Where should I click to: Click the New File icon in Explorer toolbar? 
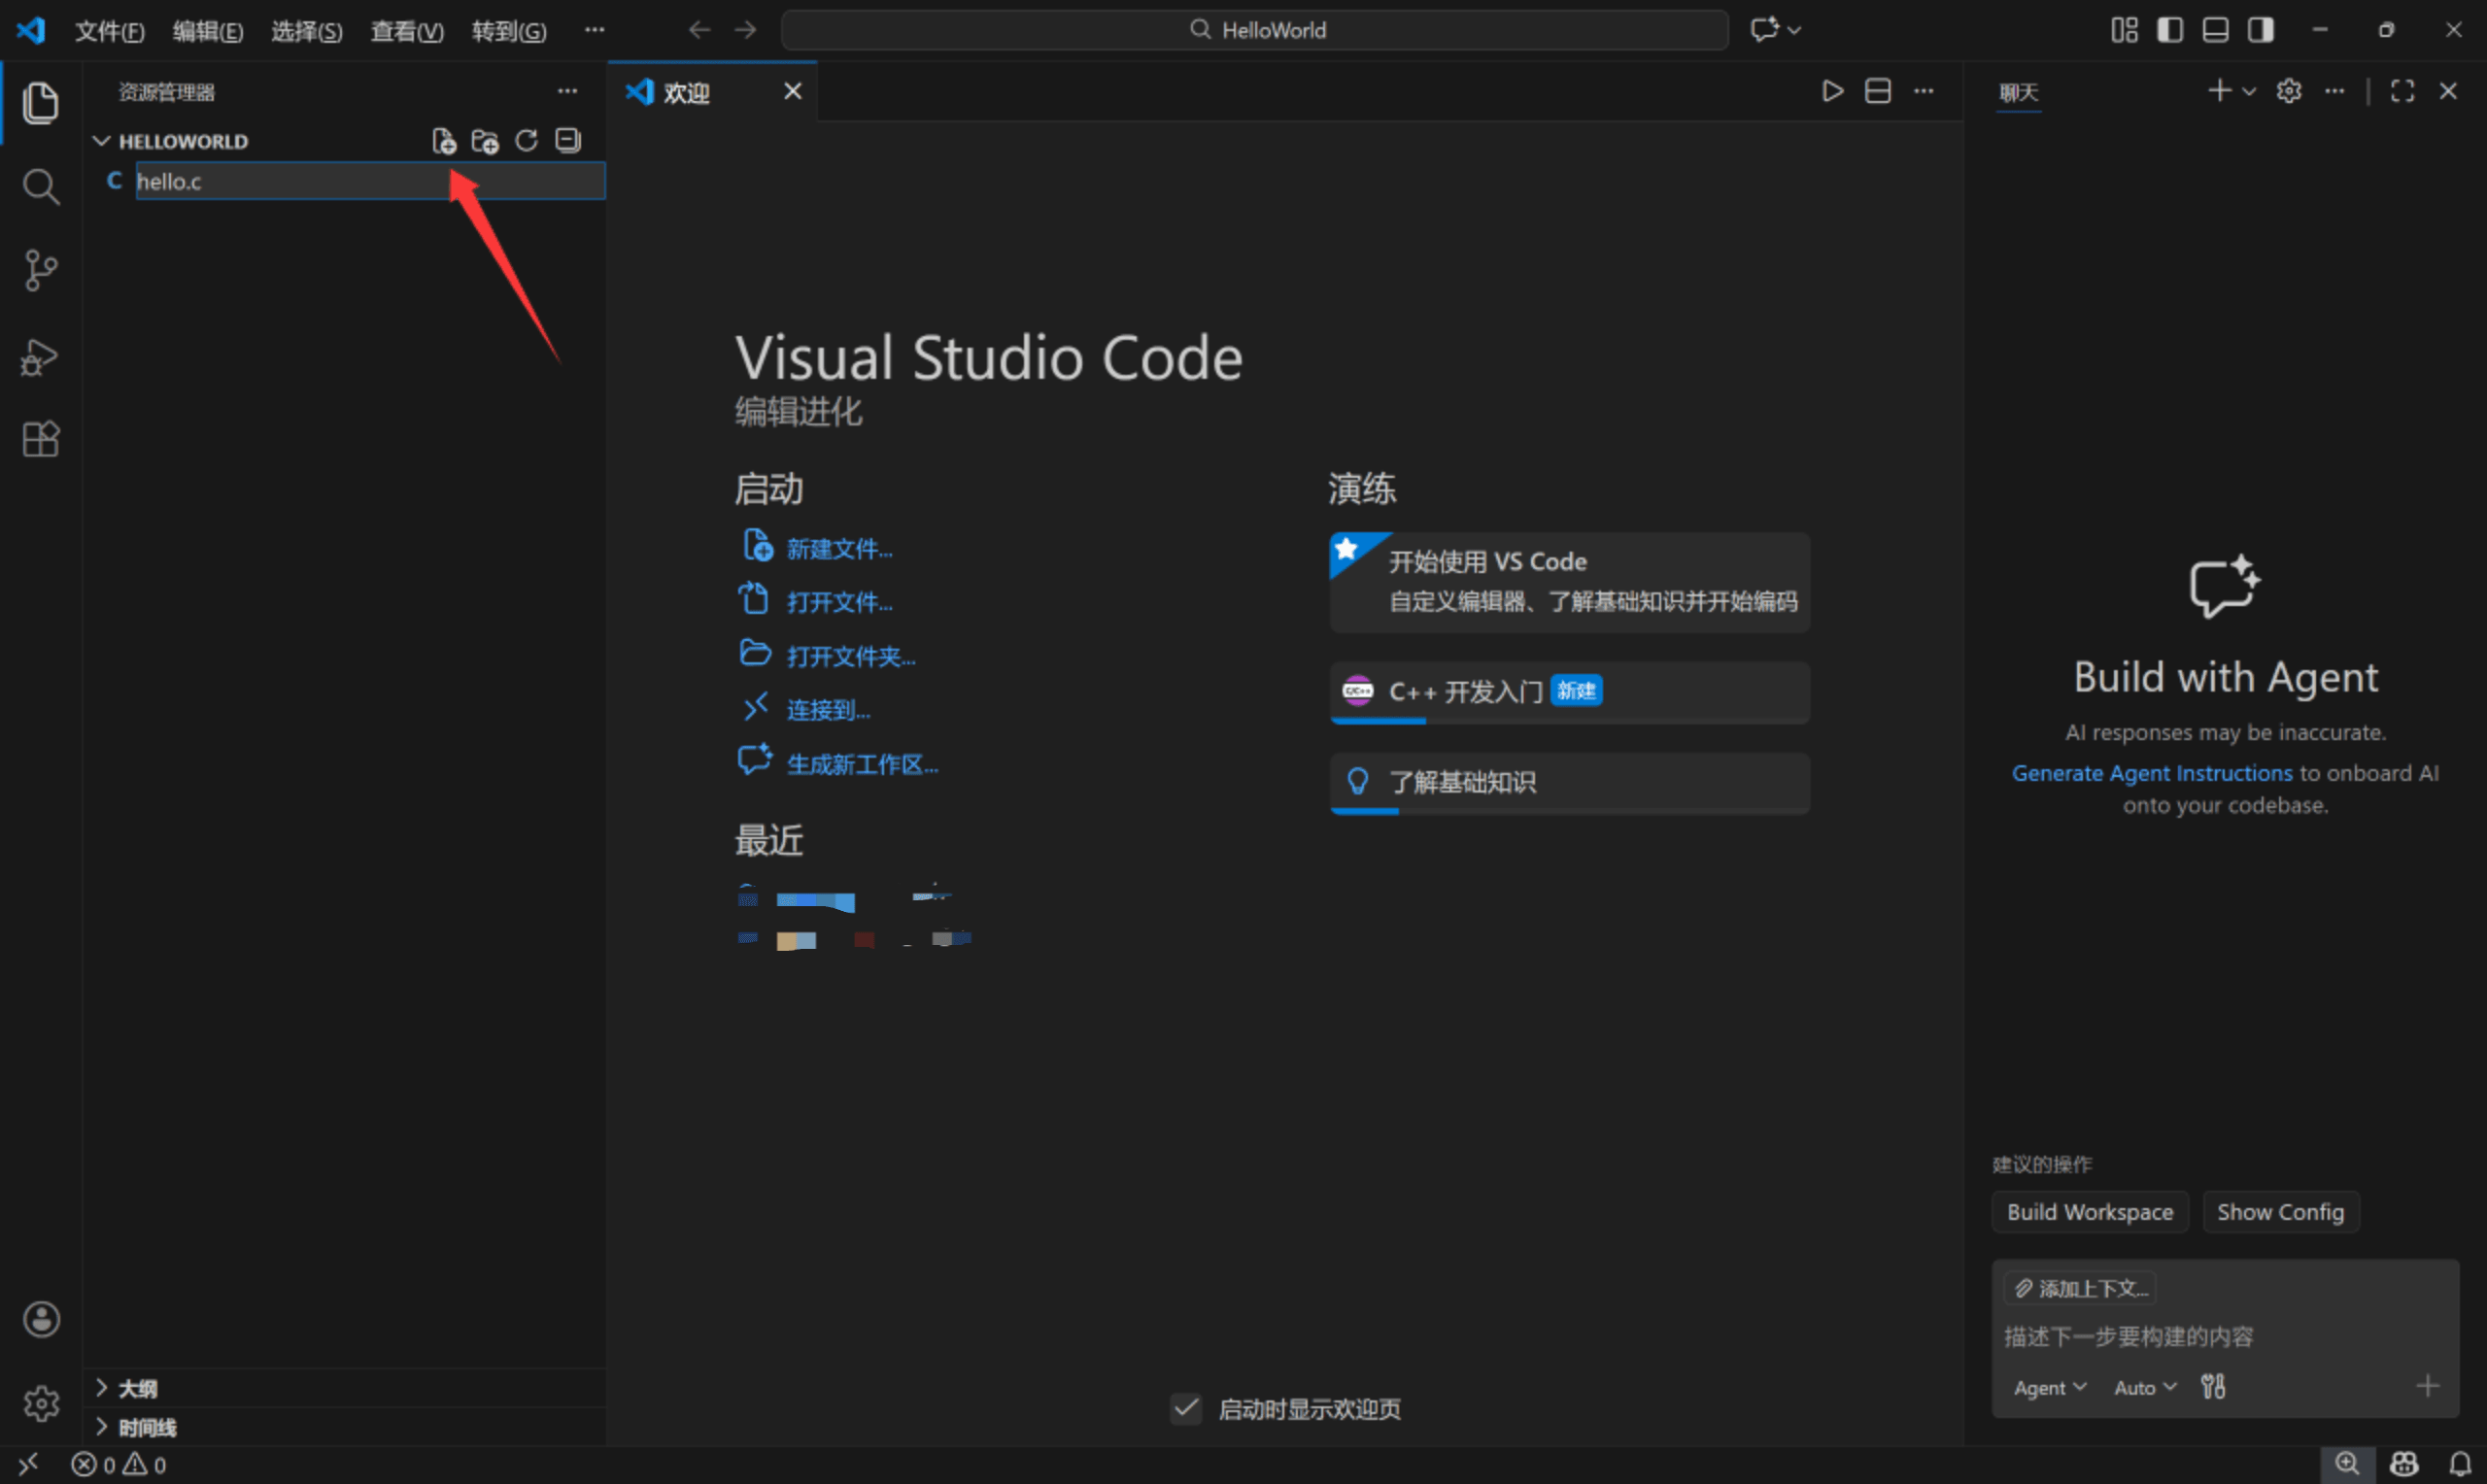click(x=444, y=140)
